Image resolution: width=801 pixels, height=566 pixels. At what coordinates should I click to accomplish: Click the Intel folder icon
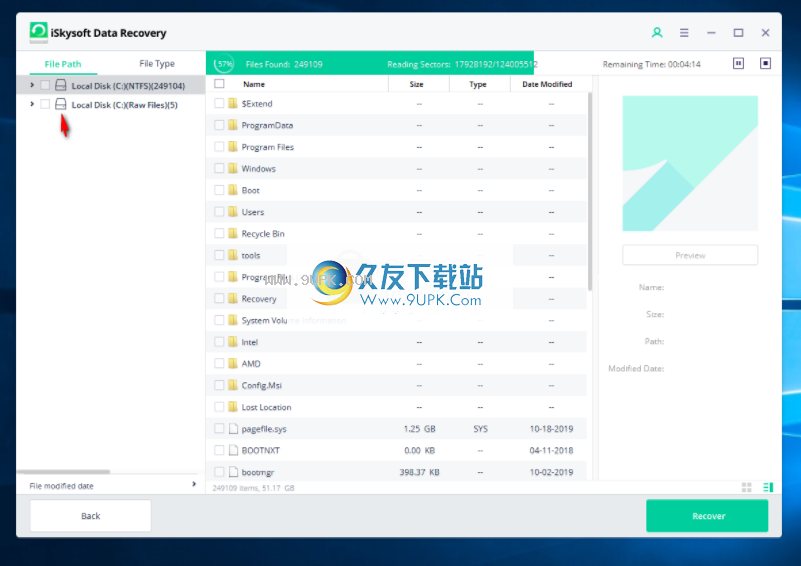pyautogui.click(x=233, y=342)
